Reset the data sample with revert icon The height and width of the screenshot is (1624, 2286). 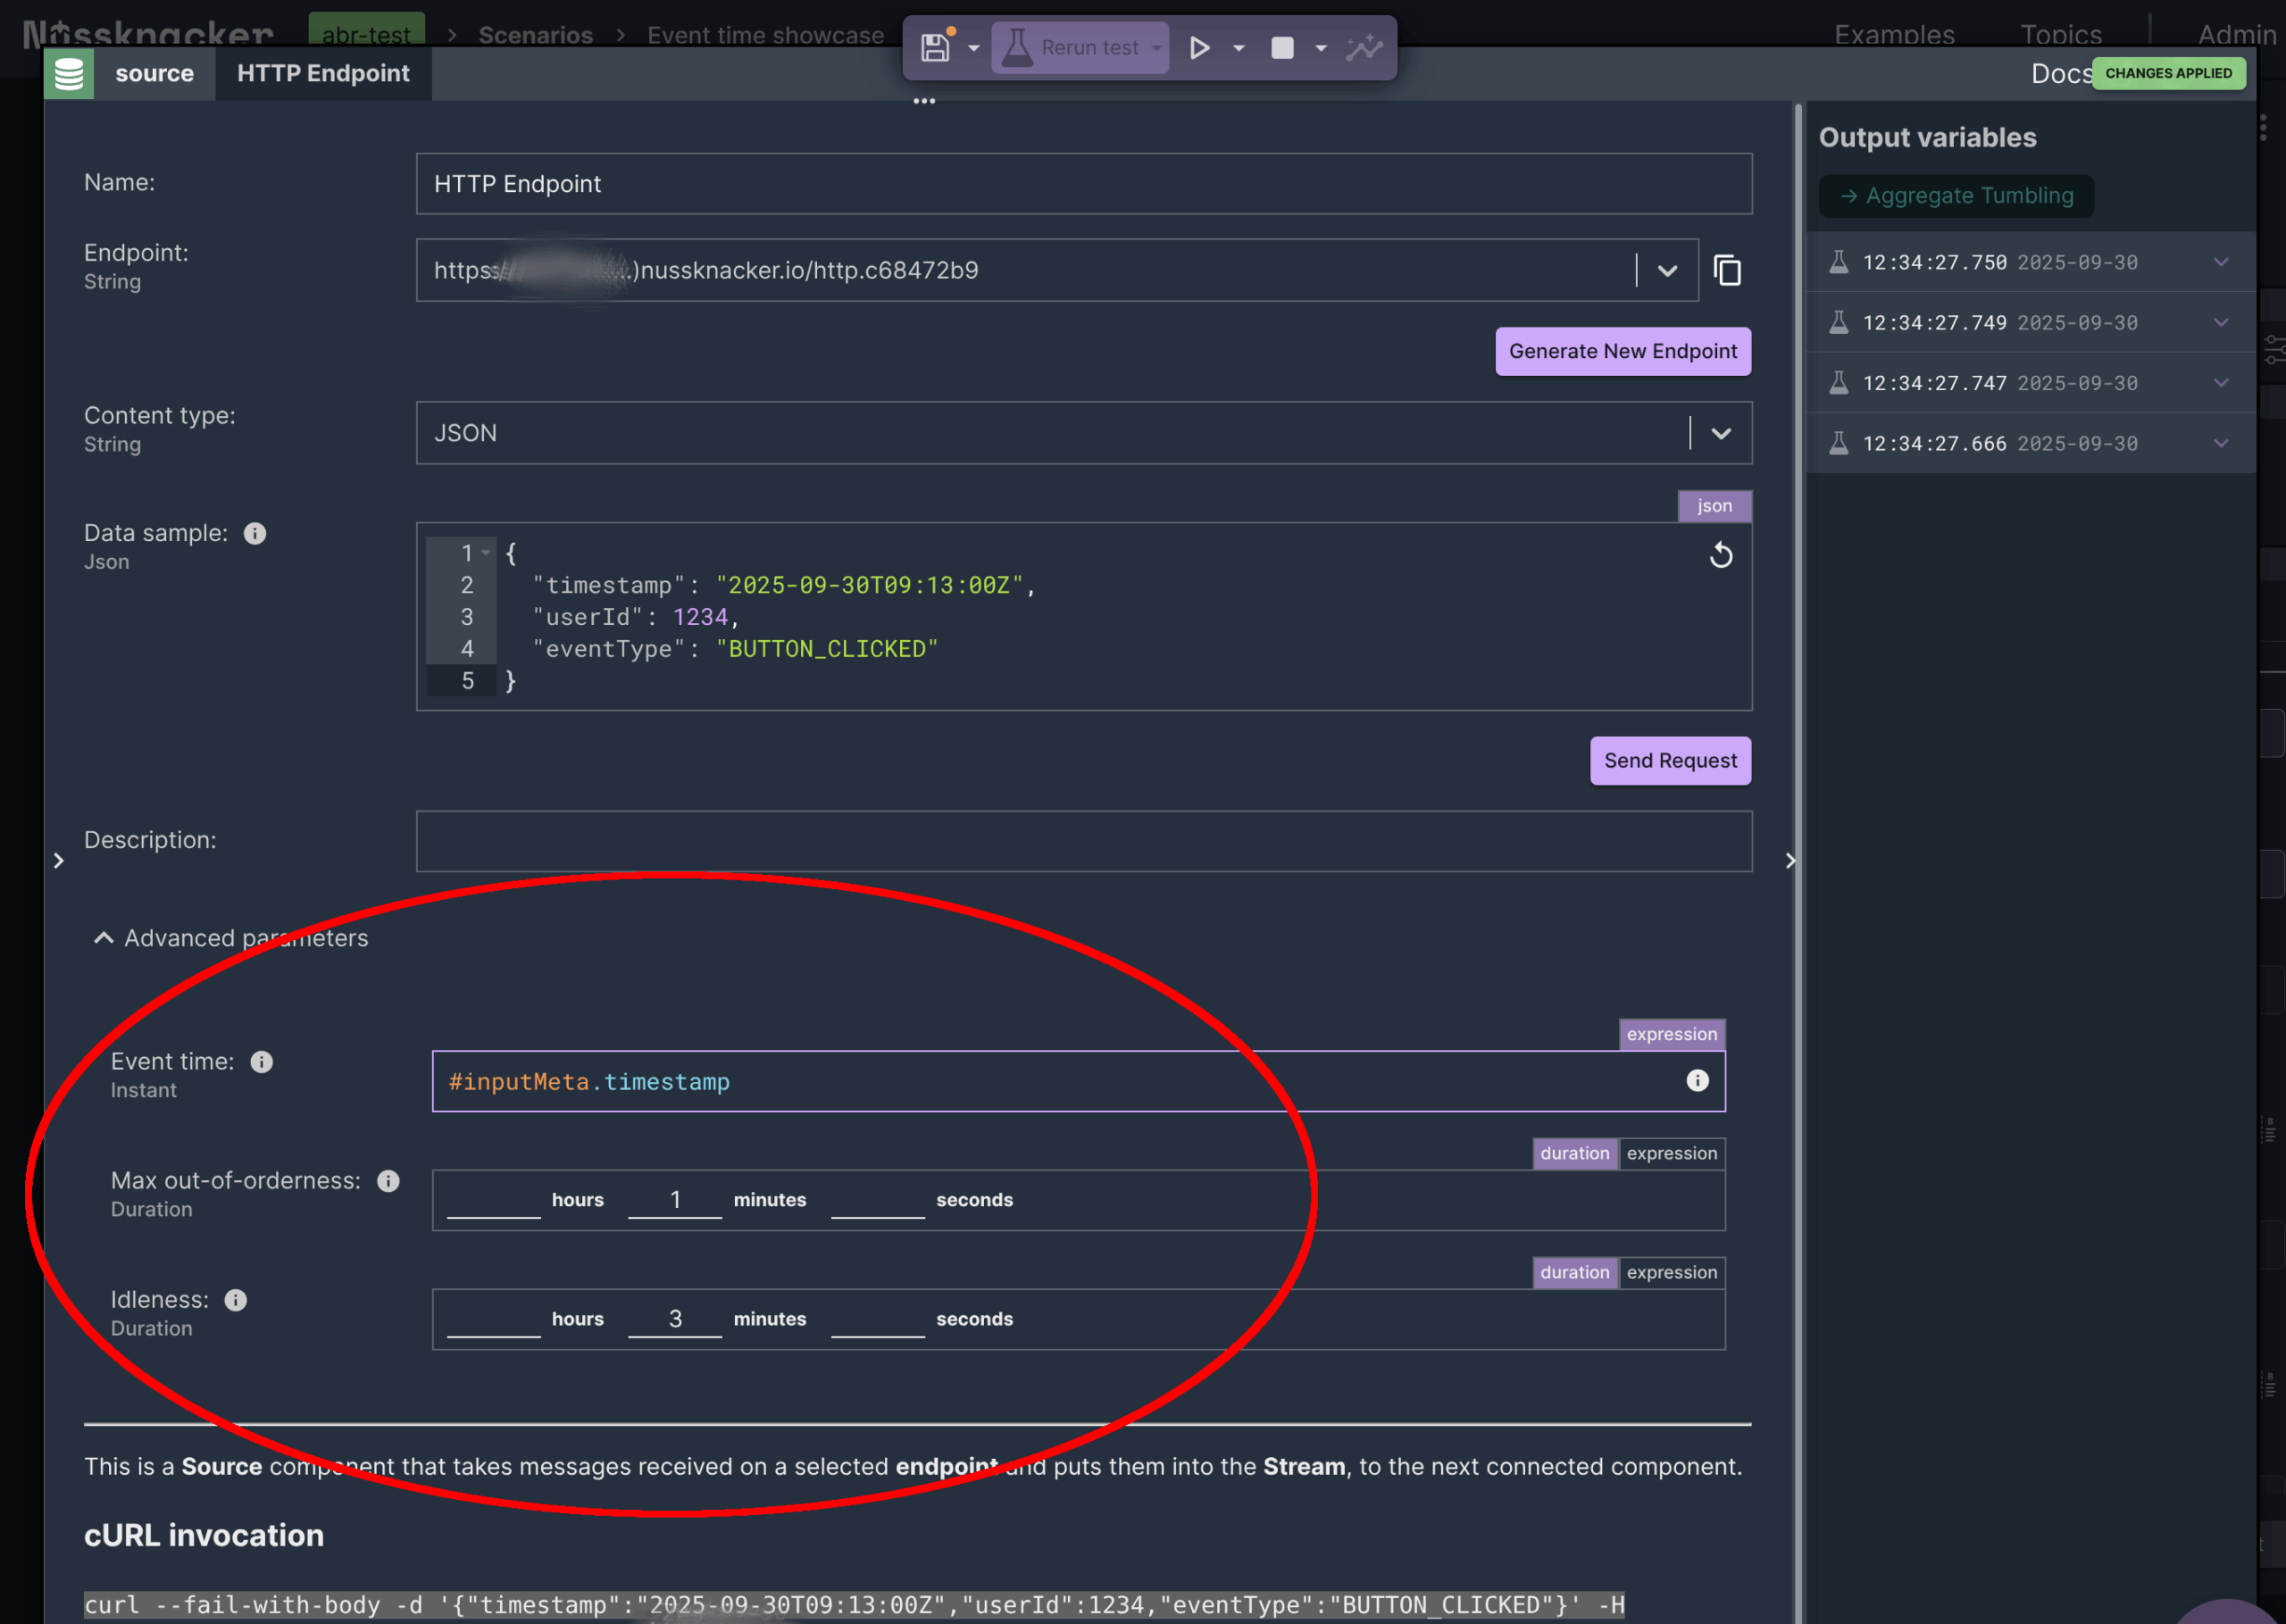[1720, 555]
